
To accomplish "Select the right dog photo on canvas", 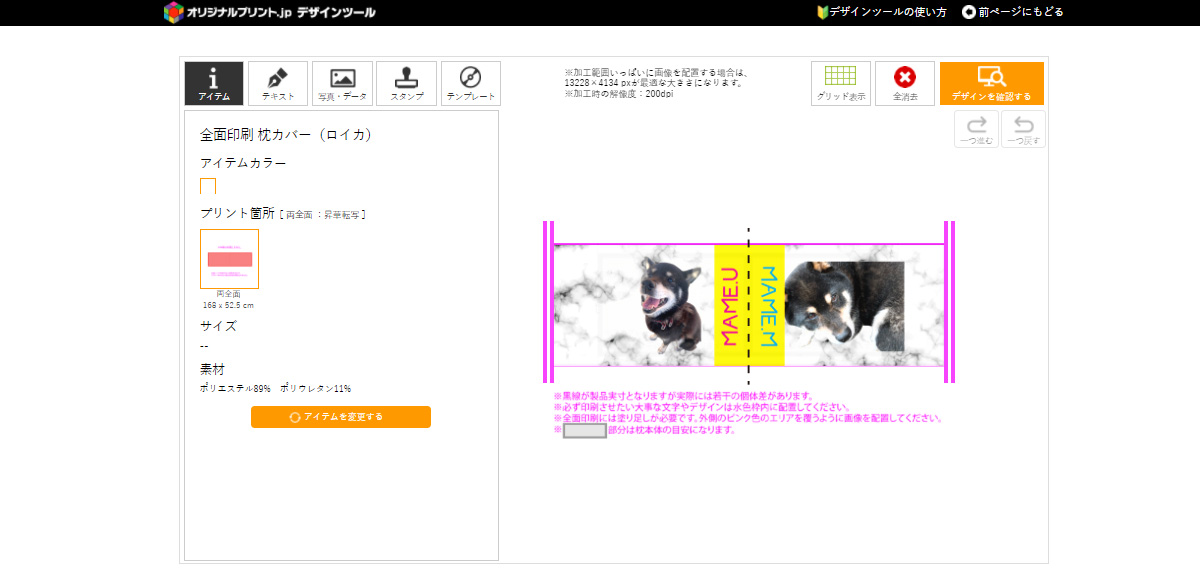I will coord(845,306).
